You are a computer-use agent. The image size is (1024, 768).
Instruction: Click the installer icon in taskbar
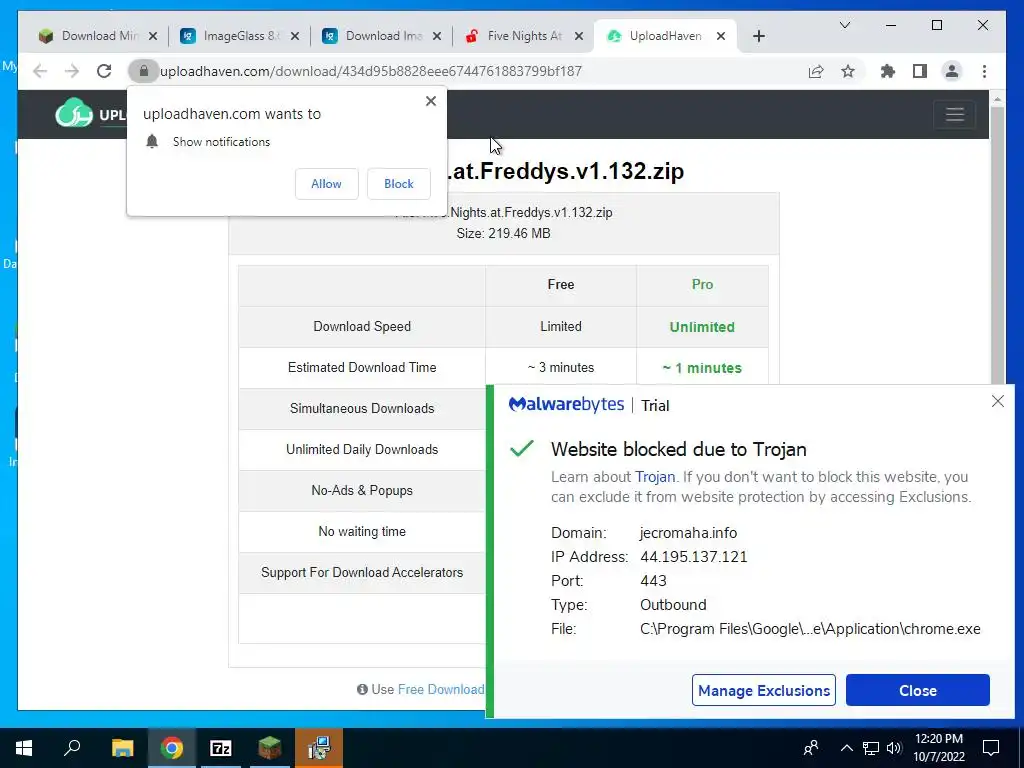coord(319,748)
